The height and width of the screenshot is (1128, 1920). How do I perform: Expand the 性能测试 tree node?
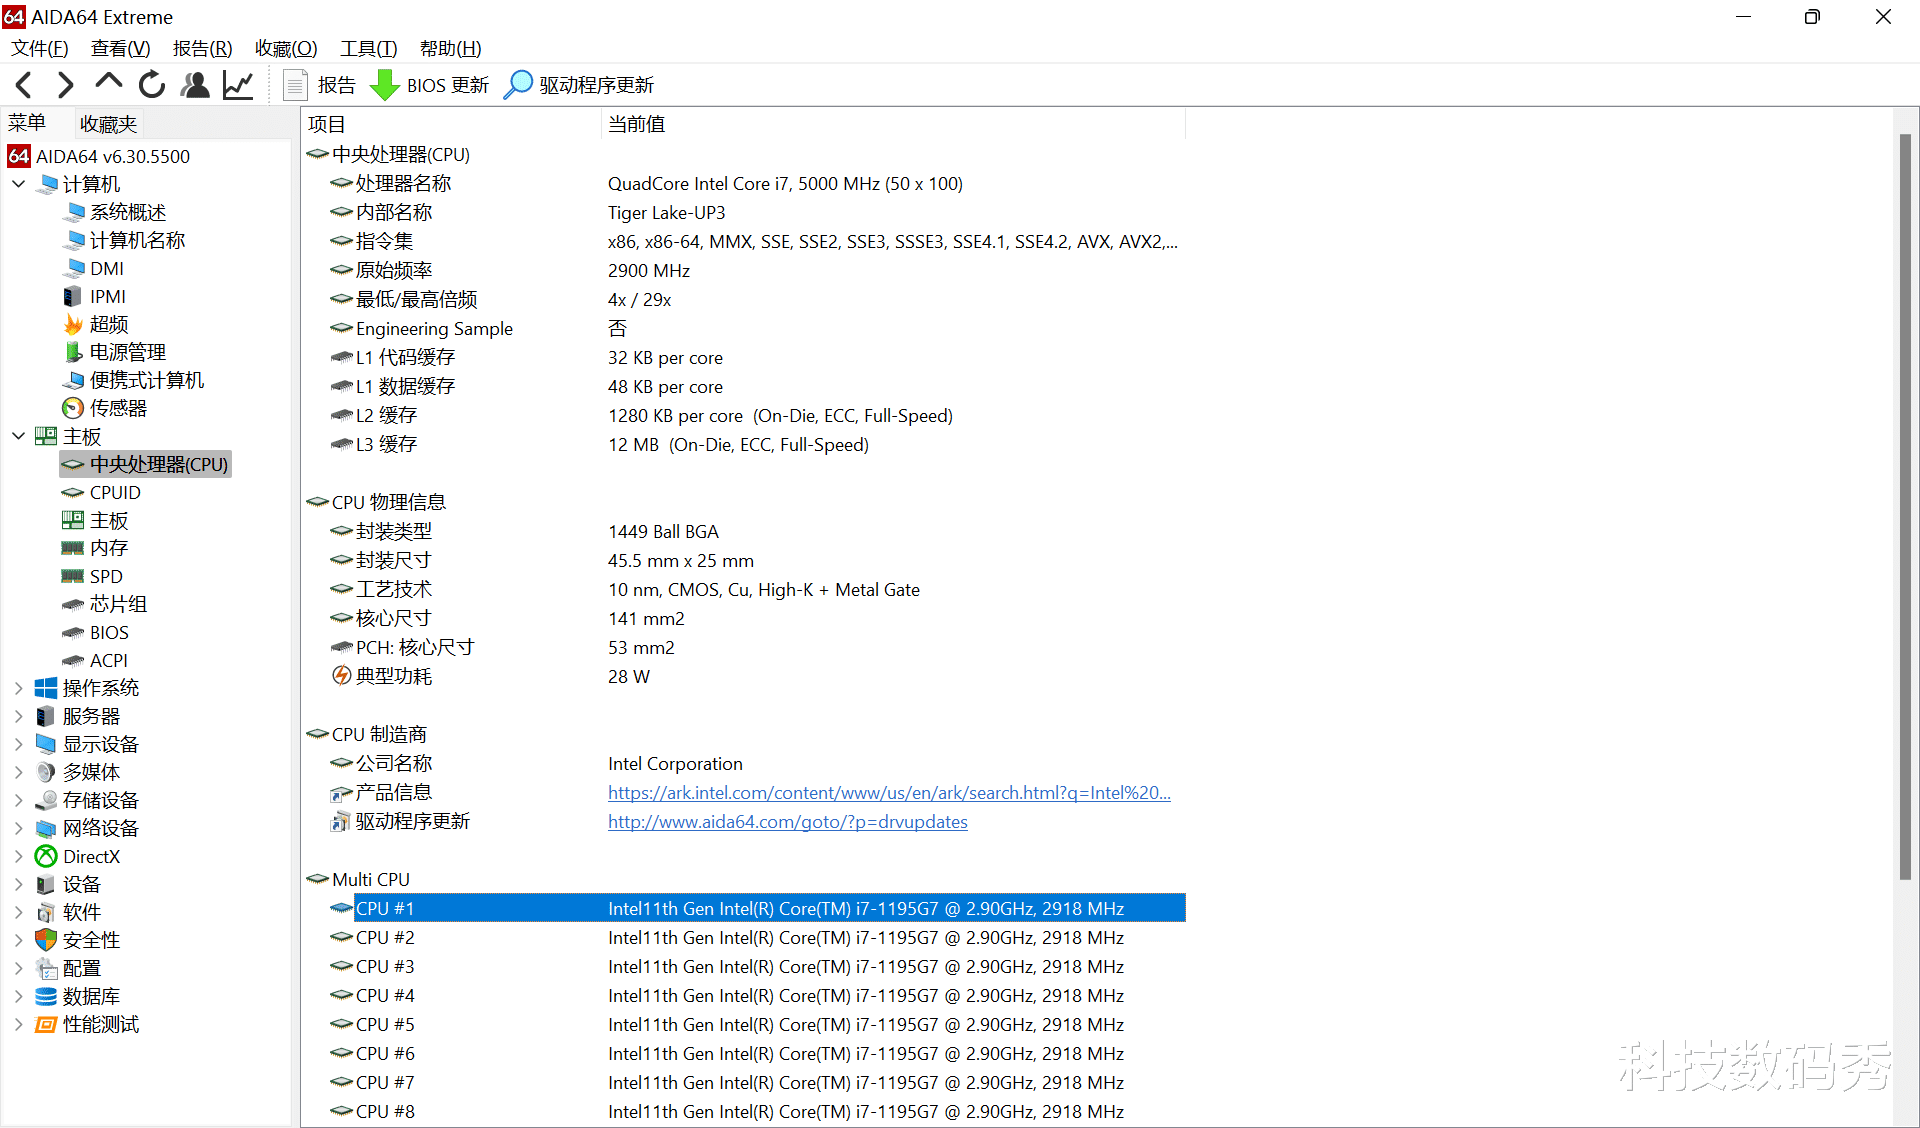(17, 1024)
